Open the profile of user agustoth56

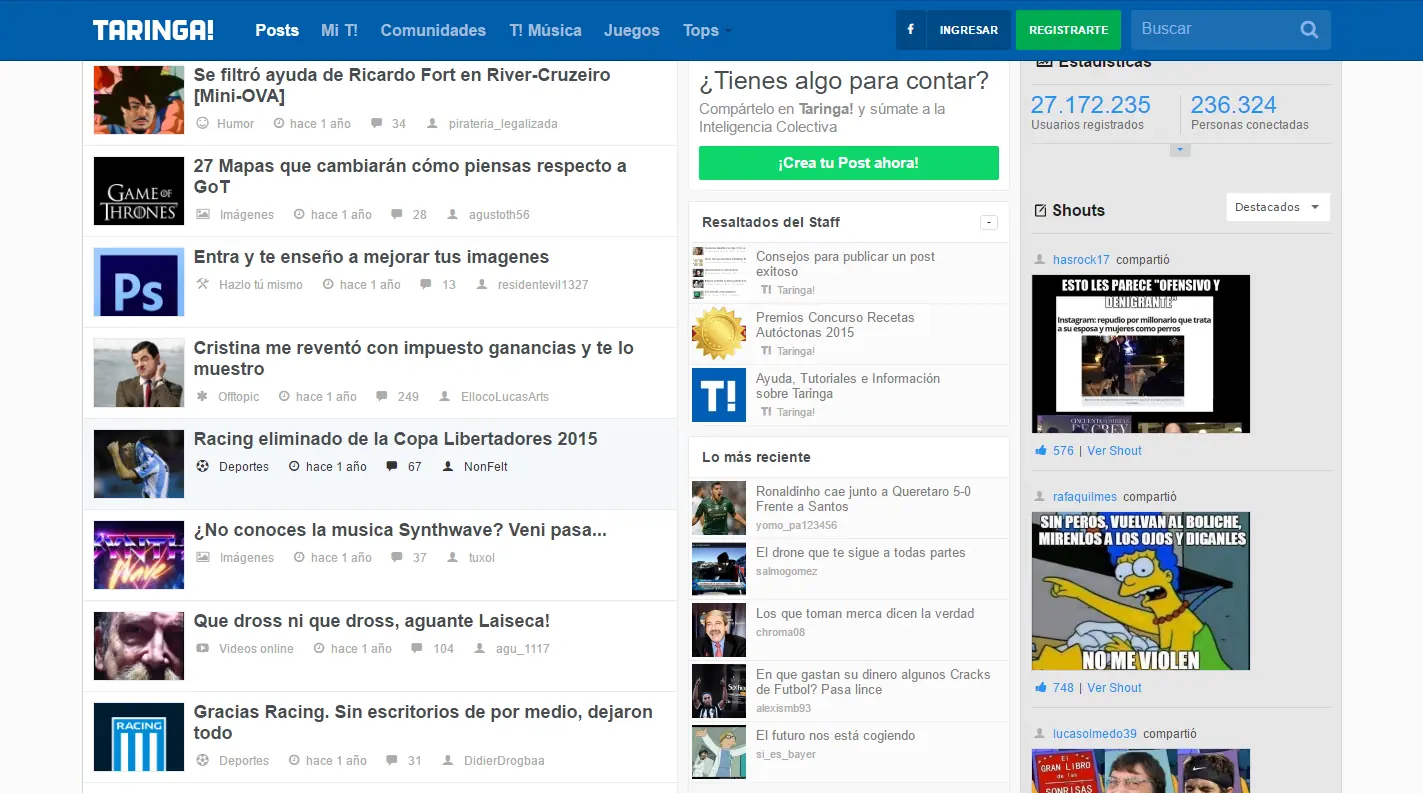(499, 214)
